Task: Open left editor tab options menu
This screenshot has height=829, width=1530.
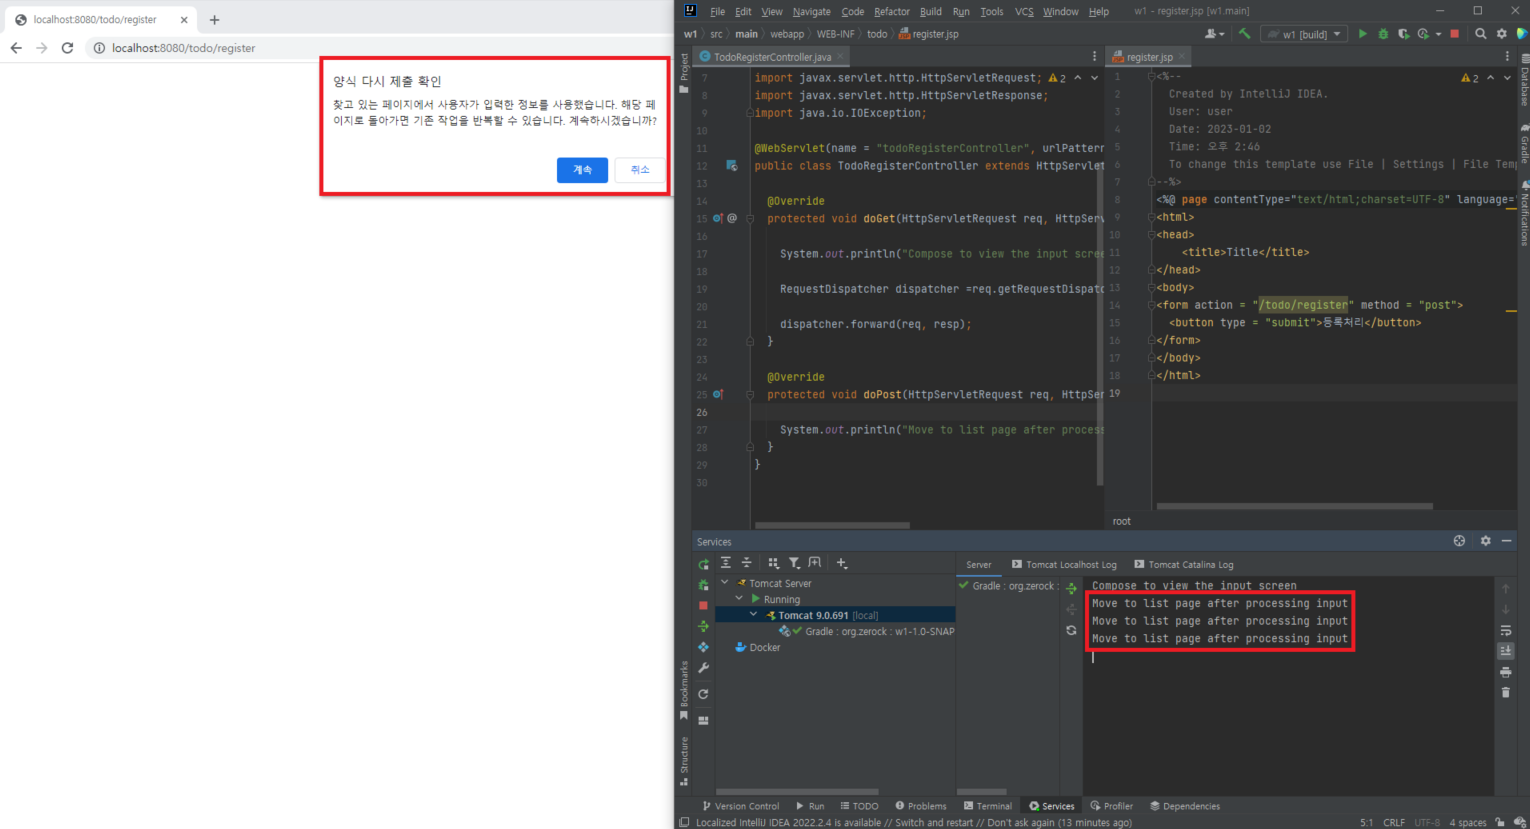Action: [x=1094, y=57]
